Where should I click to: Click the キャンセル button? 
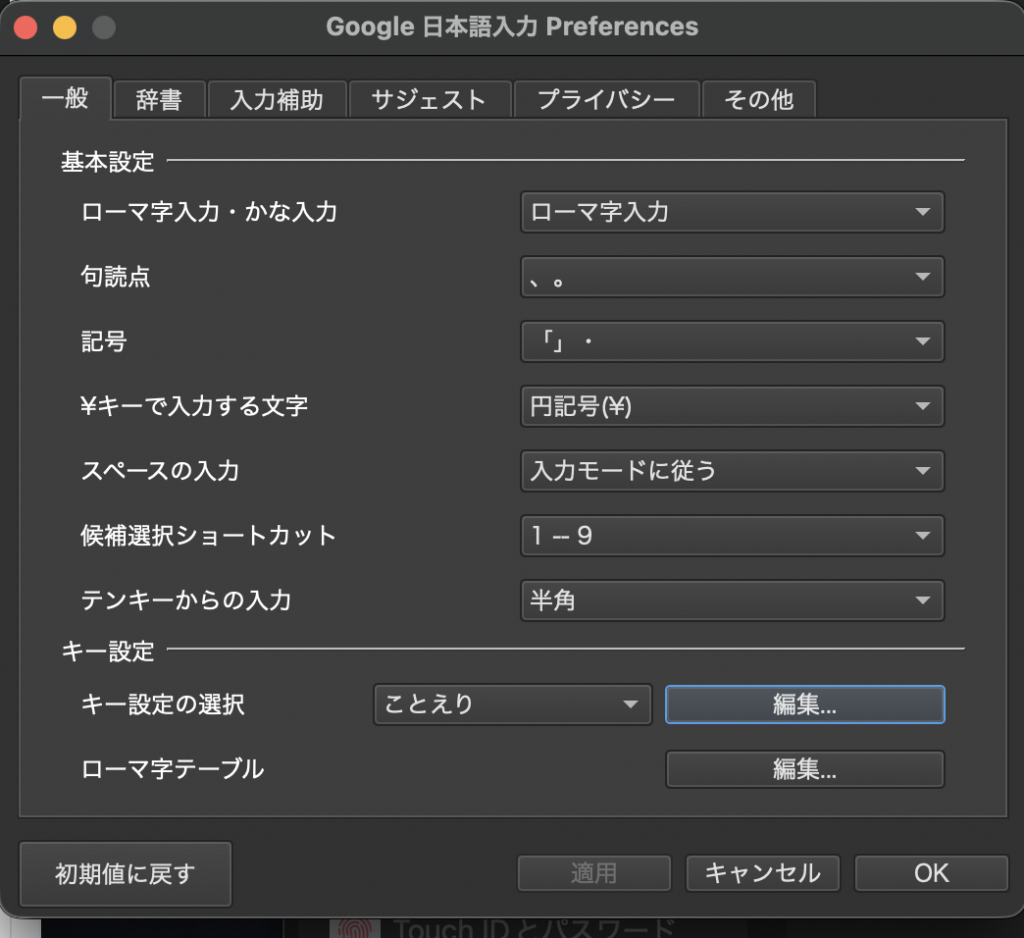coord(762,873)
